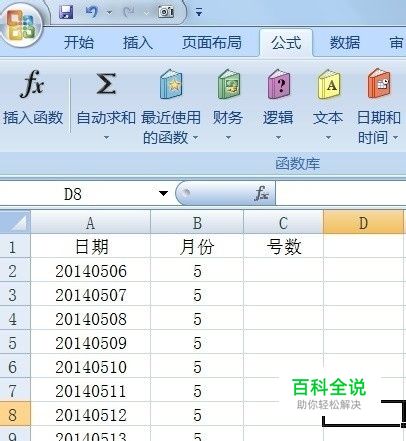Save the workbook with floppy icon
Screen dimensions: 406x441
pos(66,12)
